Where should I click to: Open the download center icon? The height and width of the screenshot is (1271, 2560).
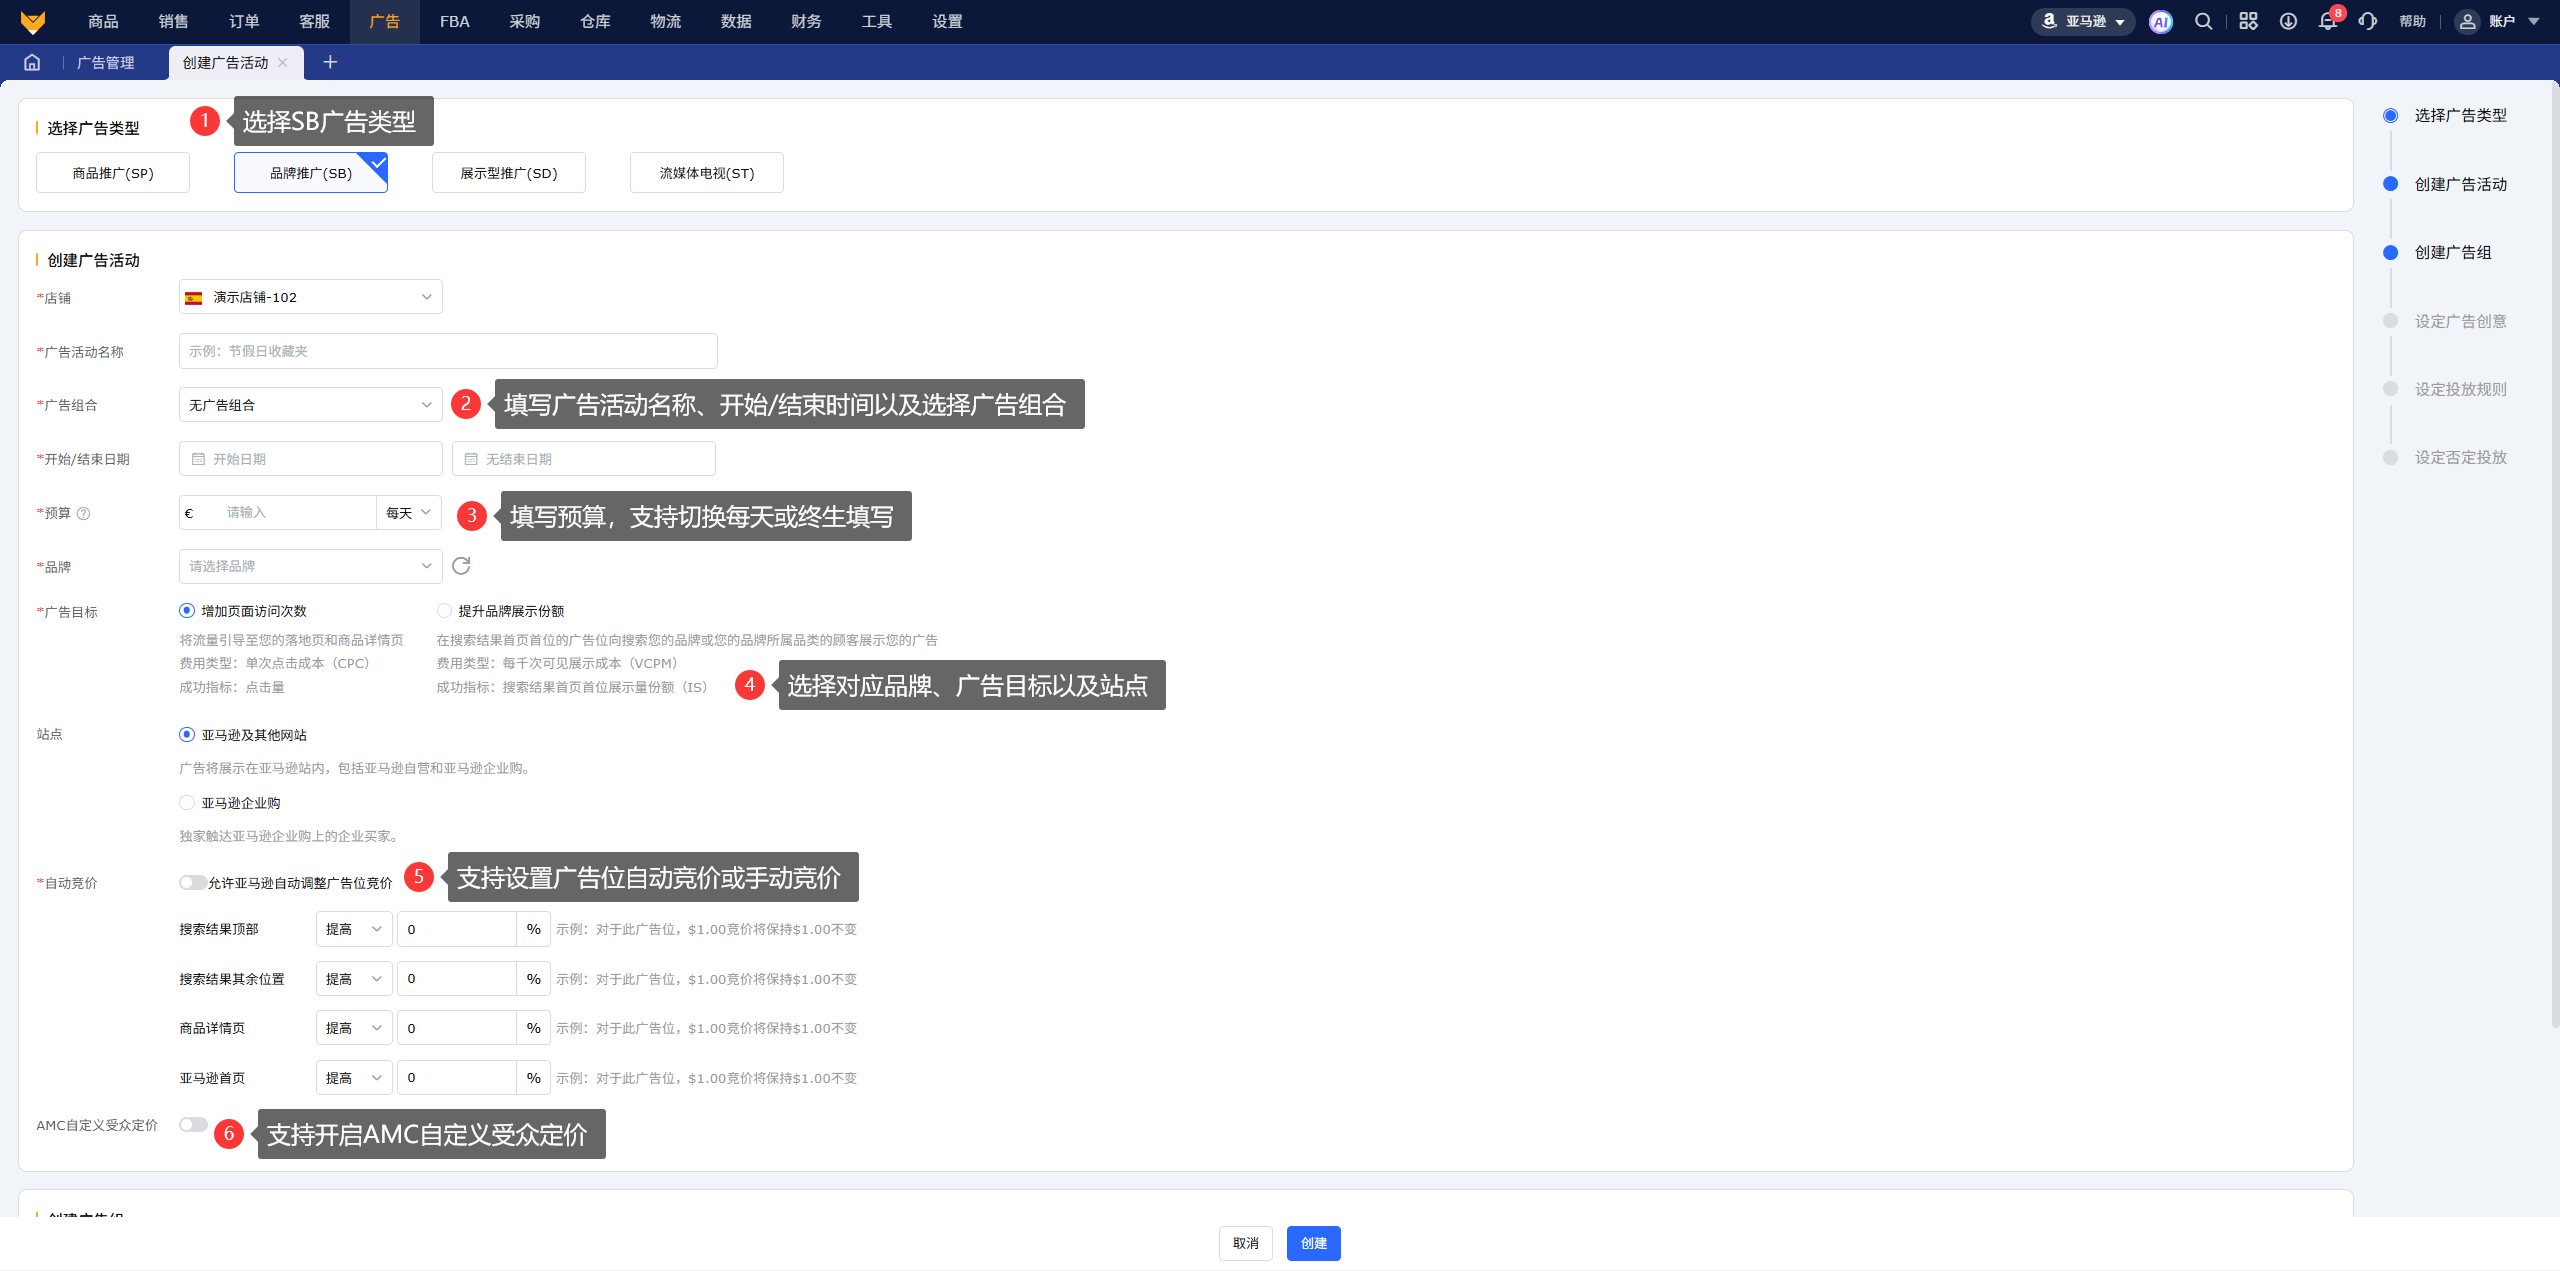click(x=2288, y=22)
